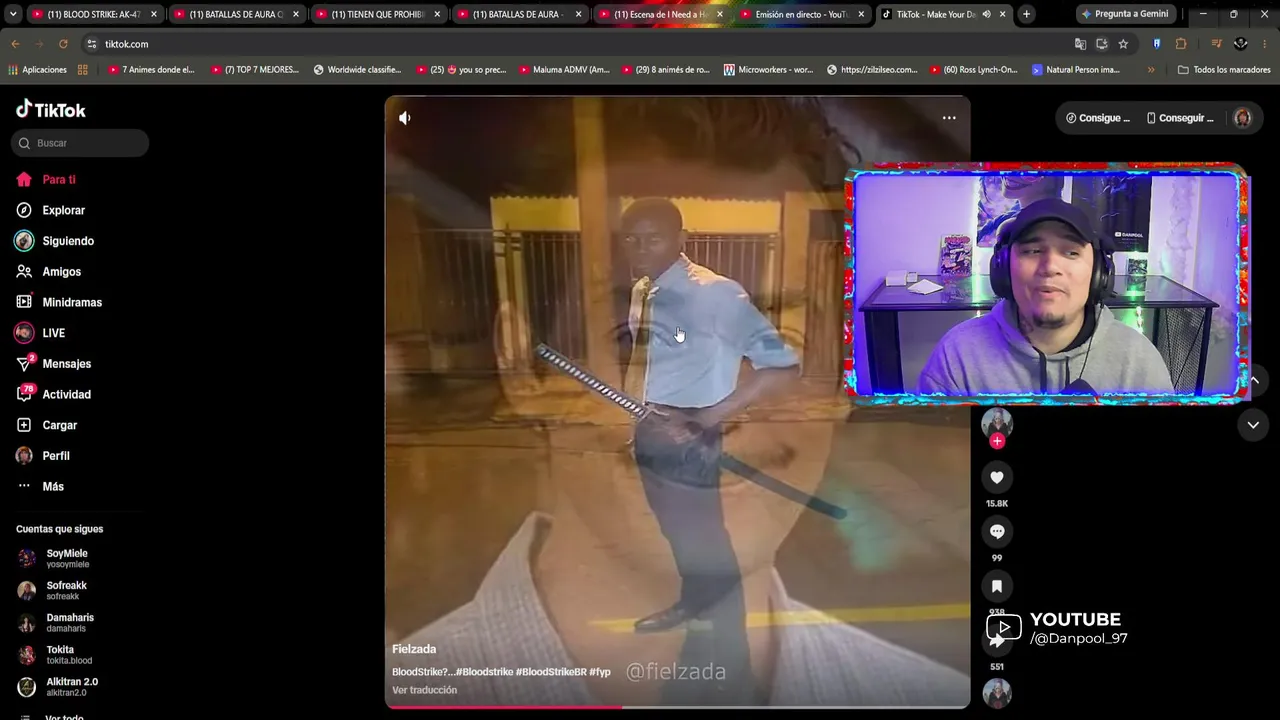Open the browser extensions puzzle icon
Image resolution: width=1280 pixels, height=720 pixels.
[1181, 44]
